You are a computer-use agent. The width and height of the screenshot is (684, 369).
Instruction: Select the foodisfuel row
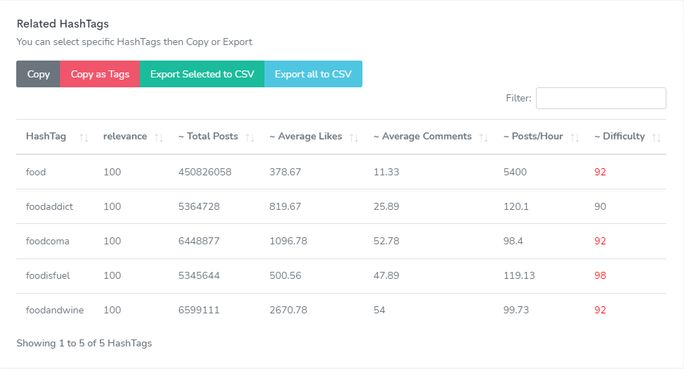pos(341,276)
